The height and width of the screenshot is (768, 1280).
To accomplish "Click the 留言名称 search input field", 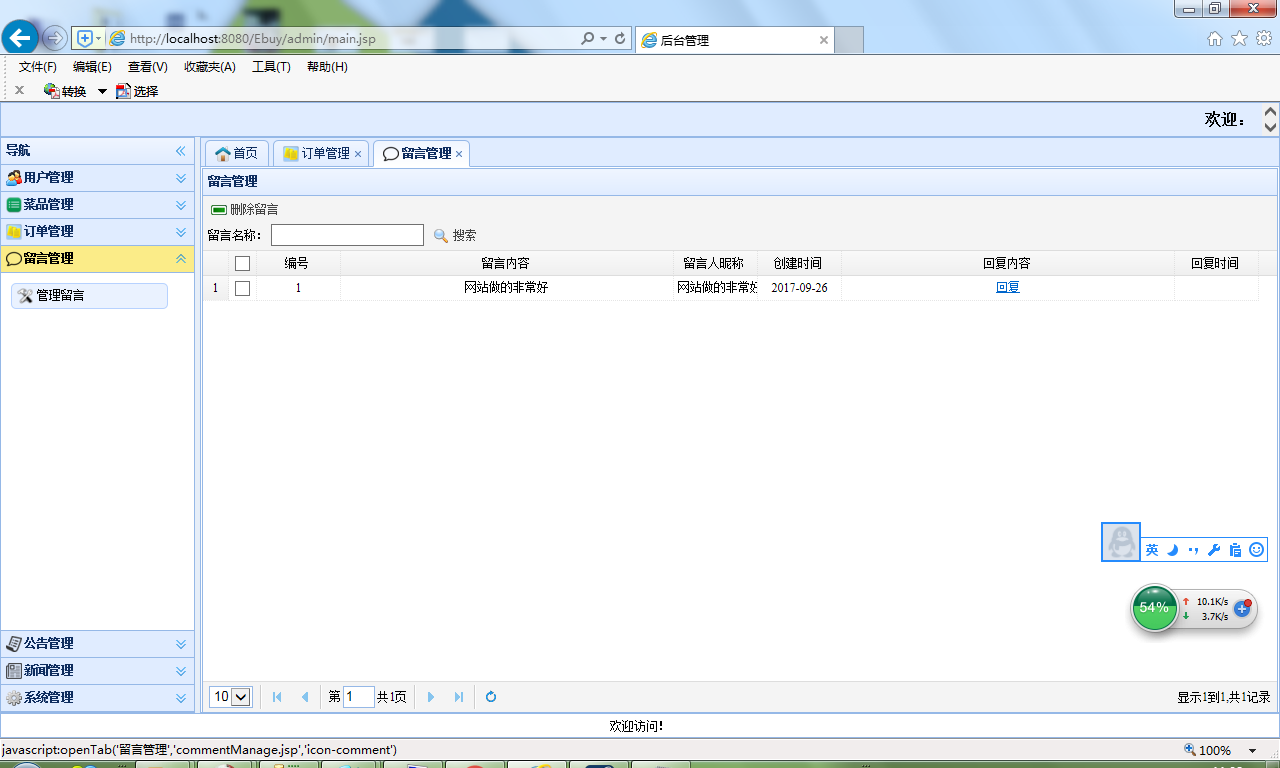I will 347,235.
